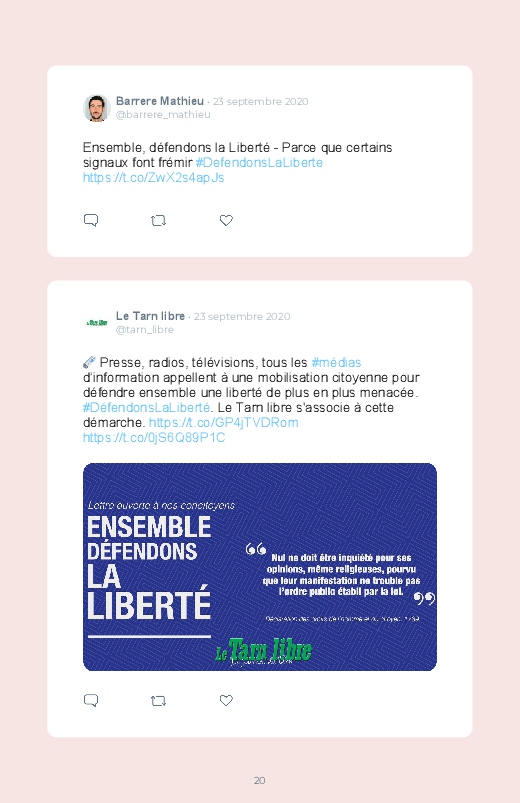Image resolution: width=520 pixels, height=803 pixels.
Task: Open the Ensemble Défendons La Liberté image
Action: (x=260, y=567)
